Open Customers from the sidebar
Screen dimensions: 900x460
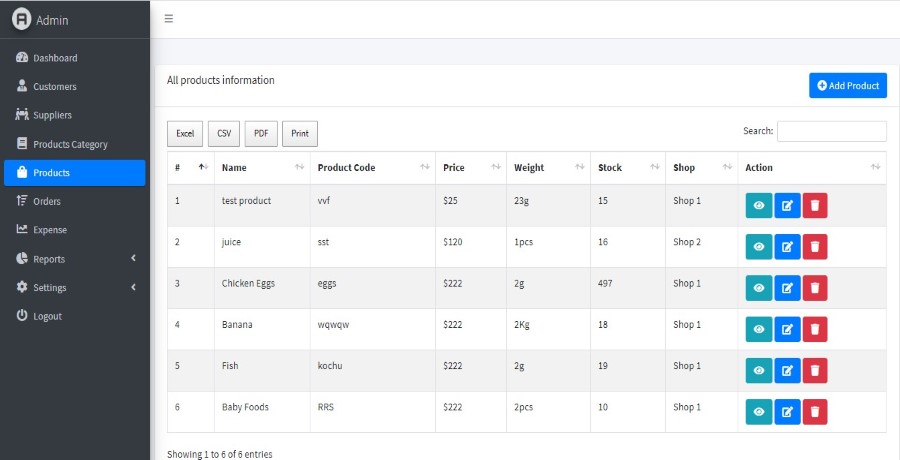tap(75, 87)
